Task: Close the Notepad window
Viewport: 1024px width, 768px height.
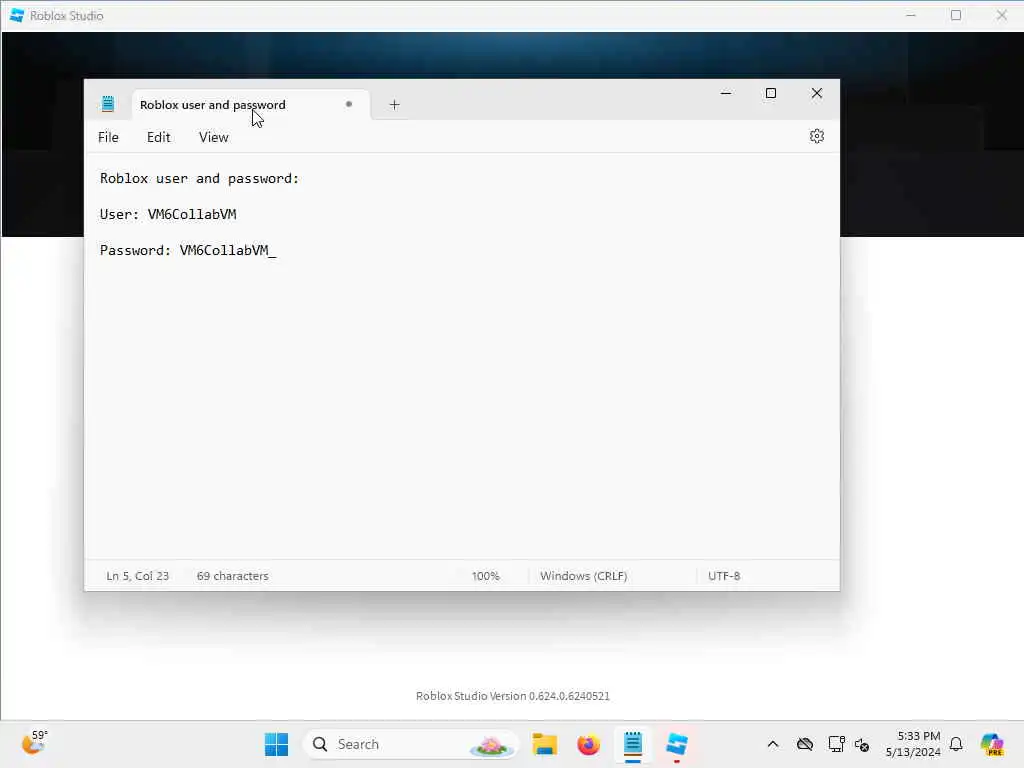Action: pyautogui.click(x=816, y=93)
